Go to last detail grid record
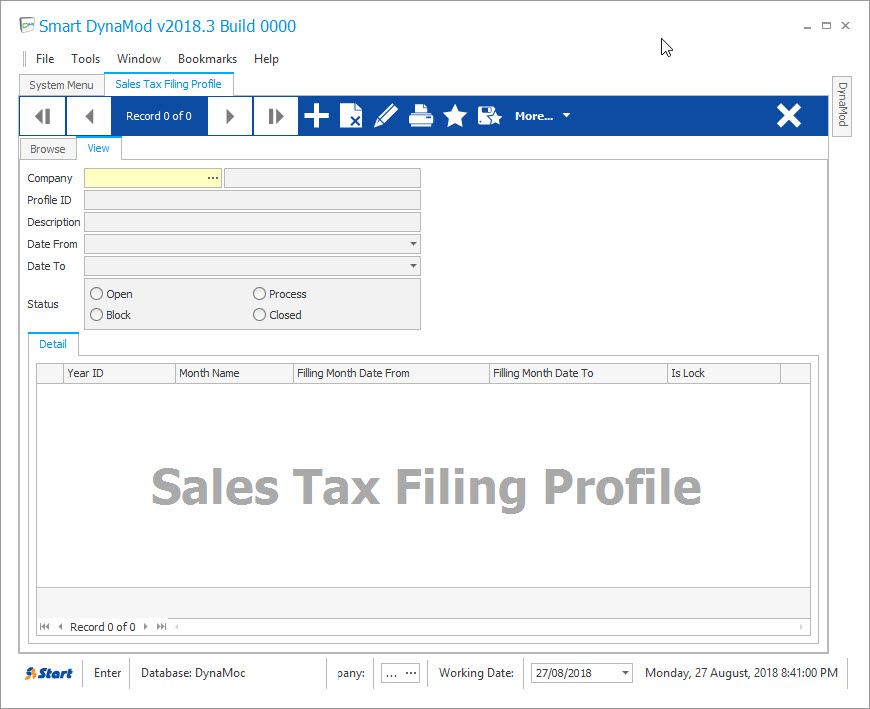The width and height of the screenshot is (870, 709). click(161, 626)
